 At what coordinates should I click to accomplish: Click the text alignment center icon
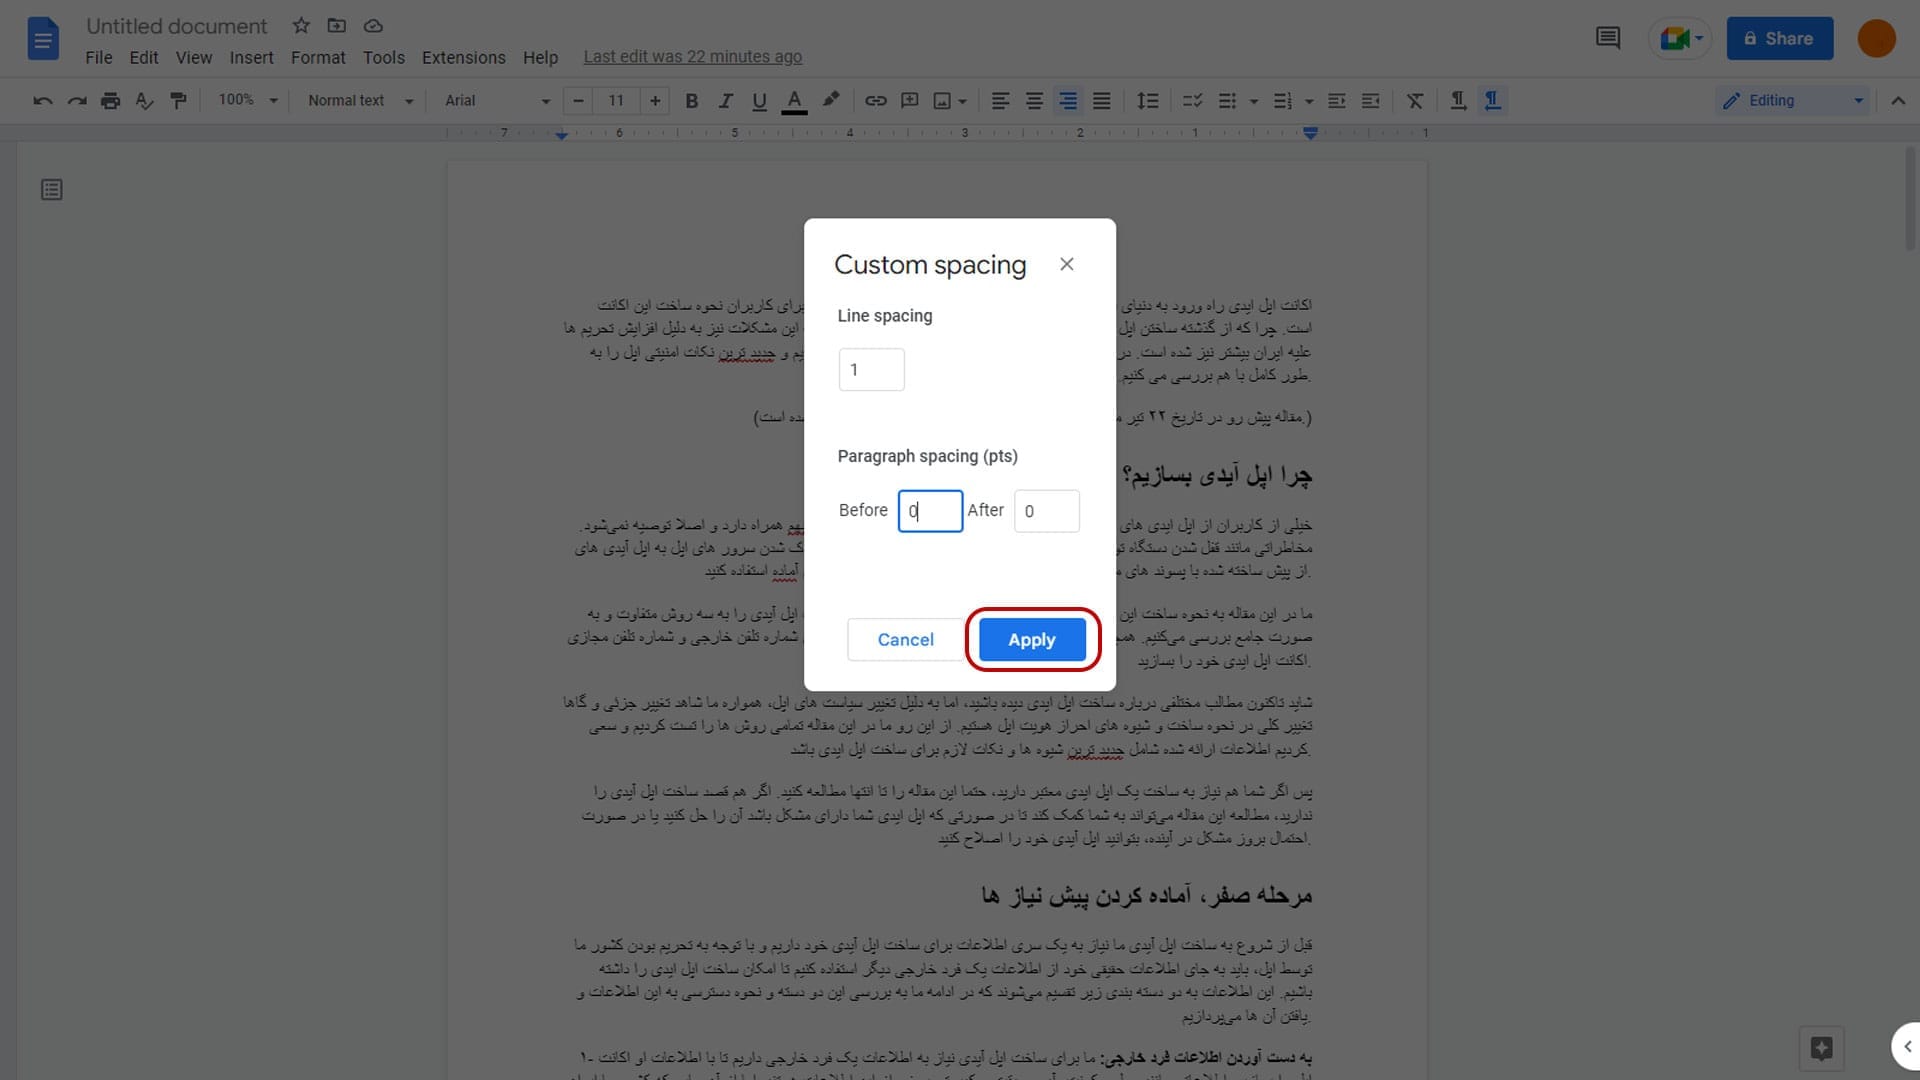tap(1034, 100)
